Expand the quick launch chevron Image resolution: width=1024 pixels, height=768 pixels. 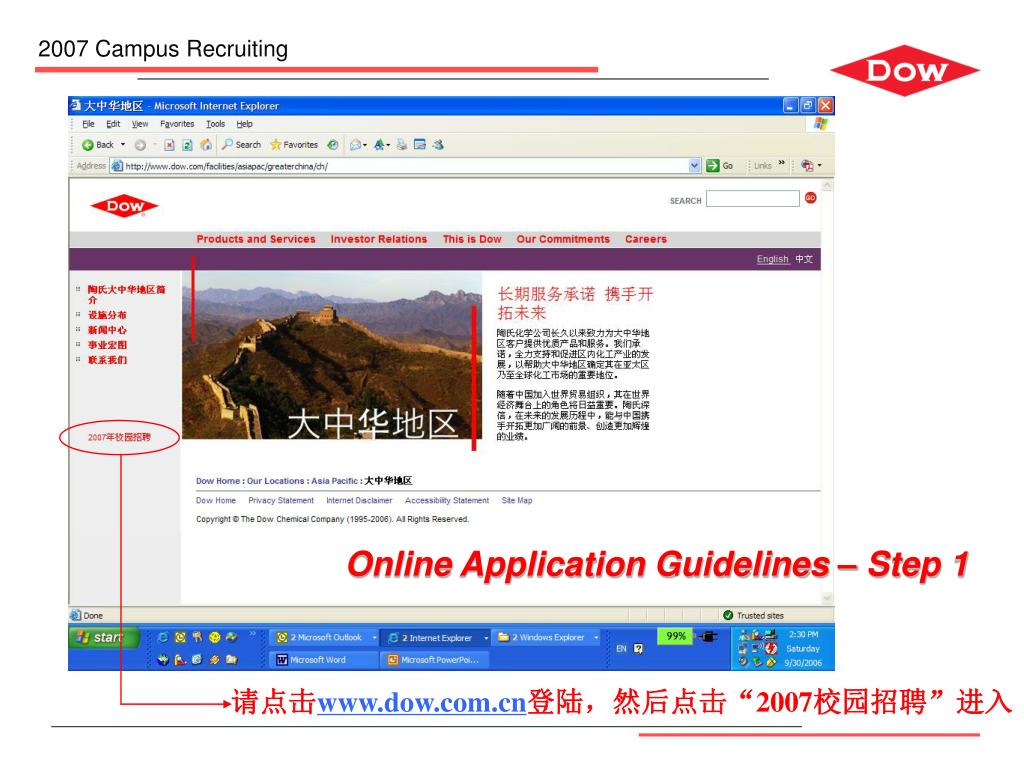[x=253, y=634]
